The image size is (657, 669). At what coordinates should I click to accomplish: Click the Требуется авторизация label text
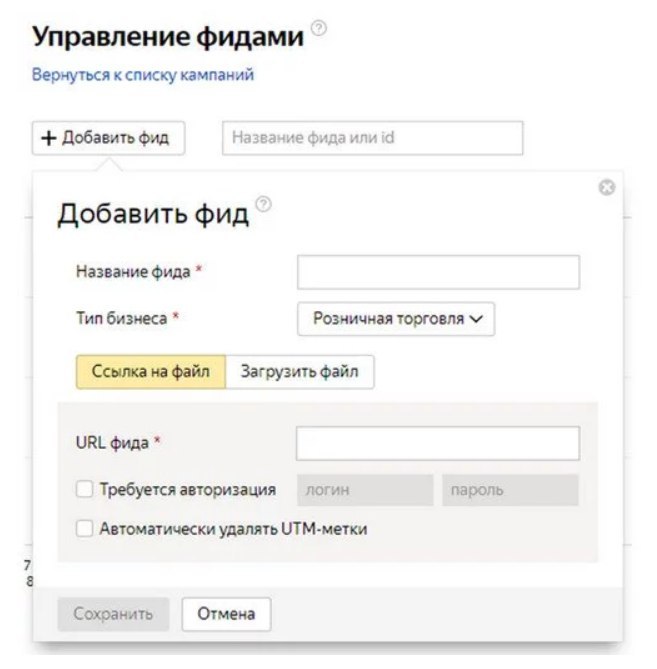point(187,490)
